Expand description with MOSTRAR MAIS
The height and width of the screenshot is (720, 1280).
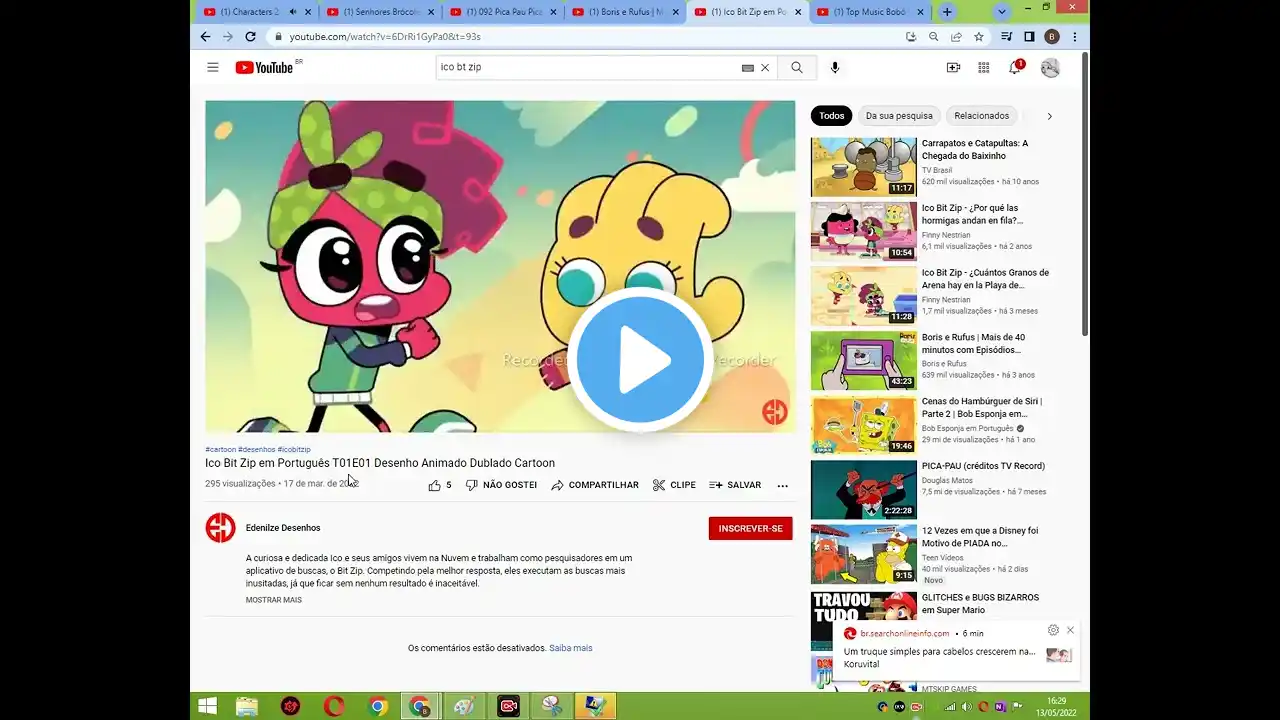point(274,600)
